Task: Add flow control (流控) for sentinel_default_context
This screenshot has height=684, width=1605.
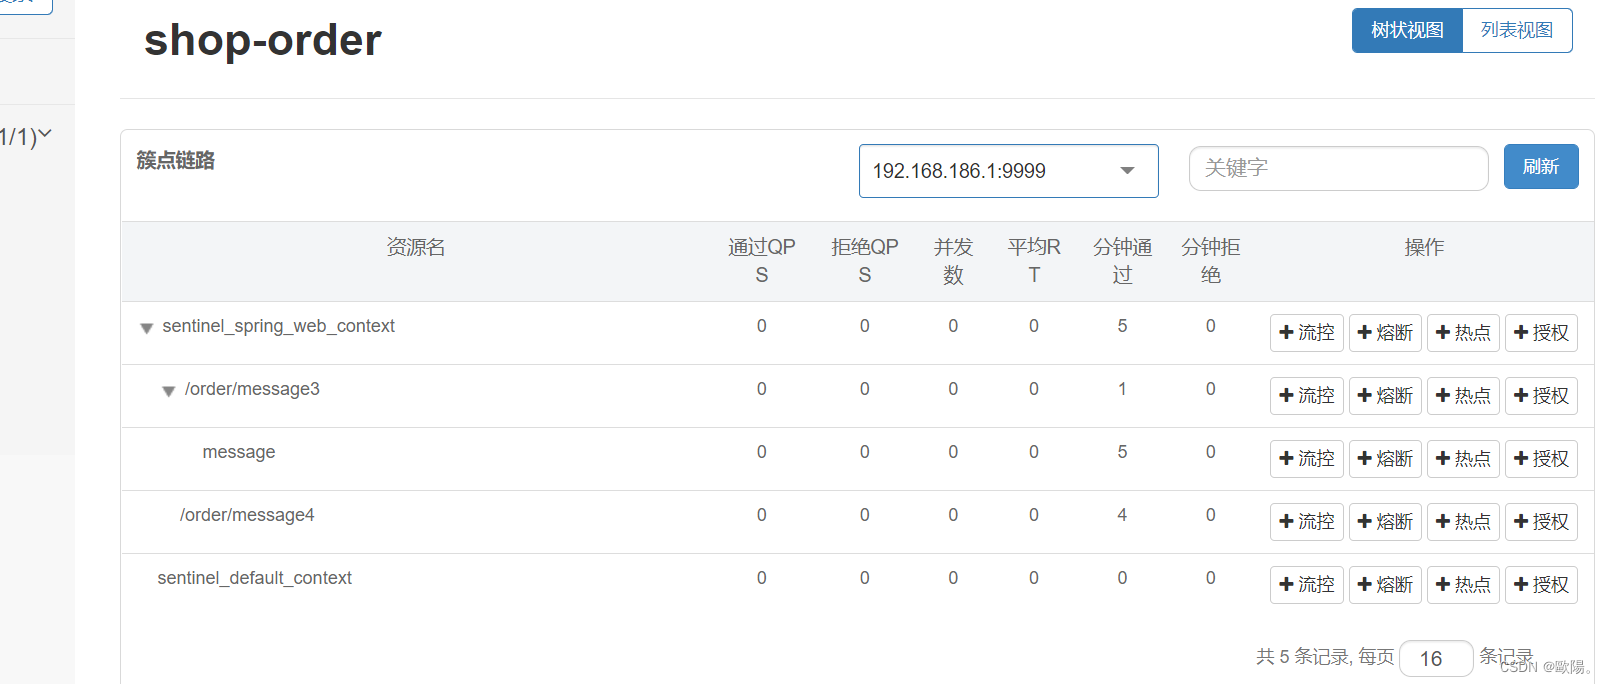Action: click(x=1306, y=585)
